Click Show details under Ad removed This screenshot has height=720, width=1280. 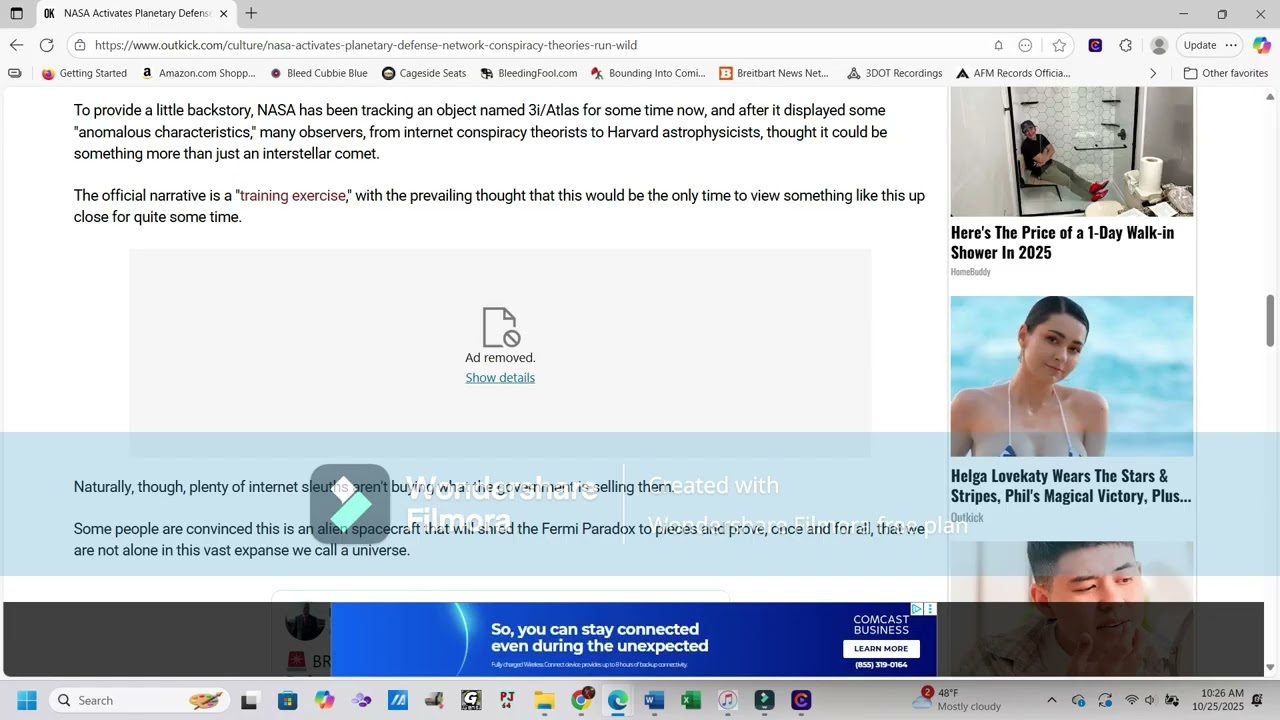pyautogui.click(x=500, y=378)
